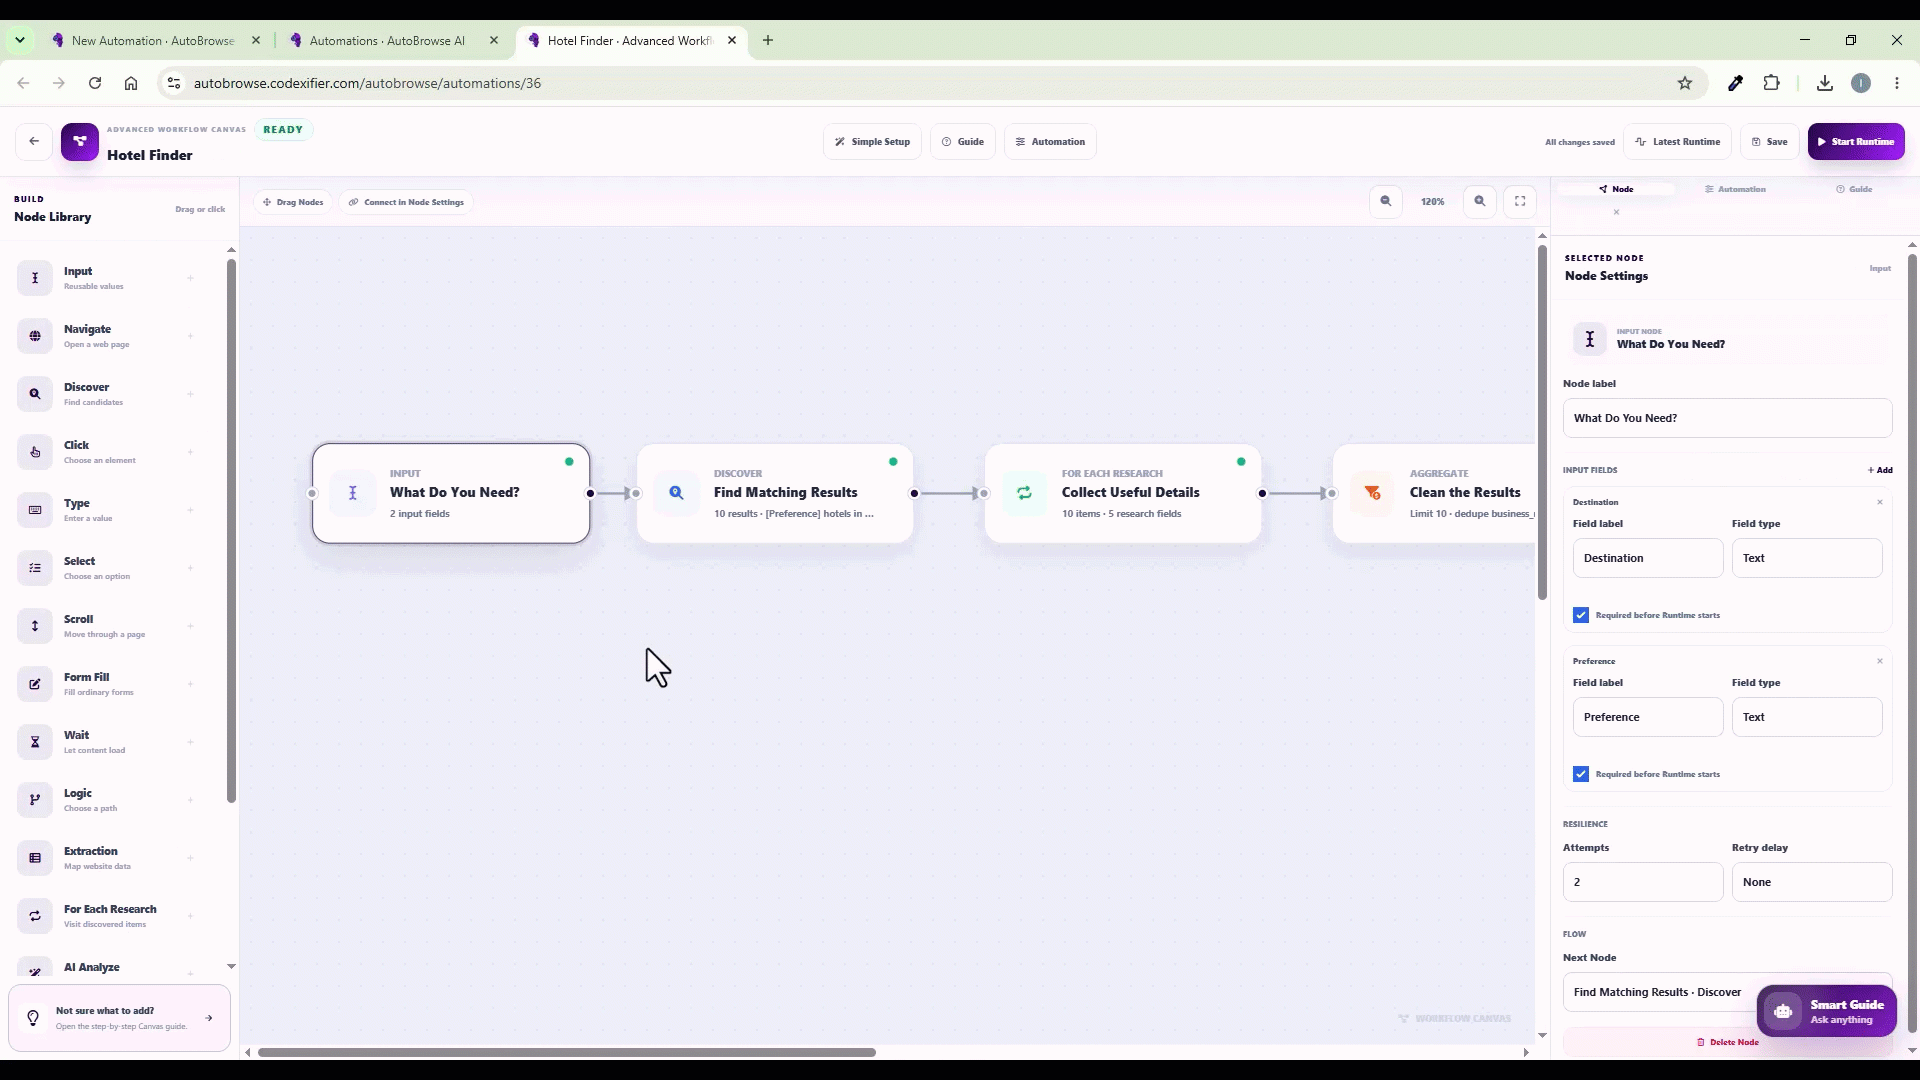Click the Node Library vertical scrollbar
The width and height of the screenshot is (1920, 1080).
coord(231,530)
